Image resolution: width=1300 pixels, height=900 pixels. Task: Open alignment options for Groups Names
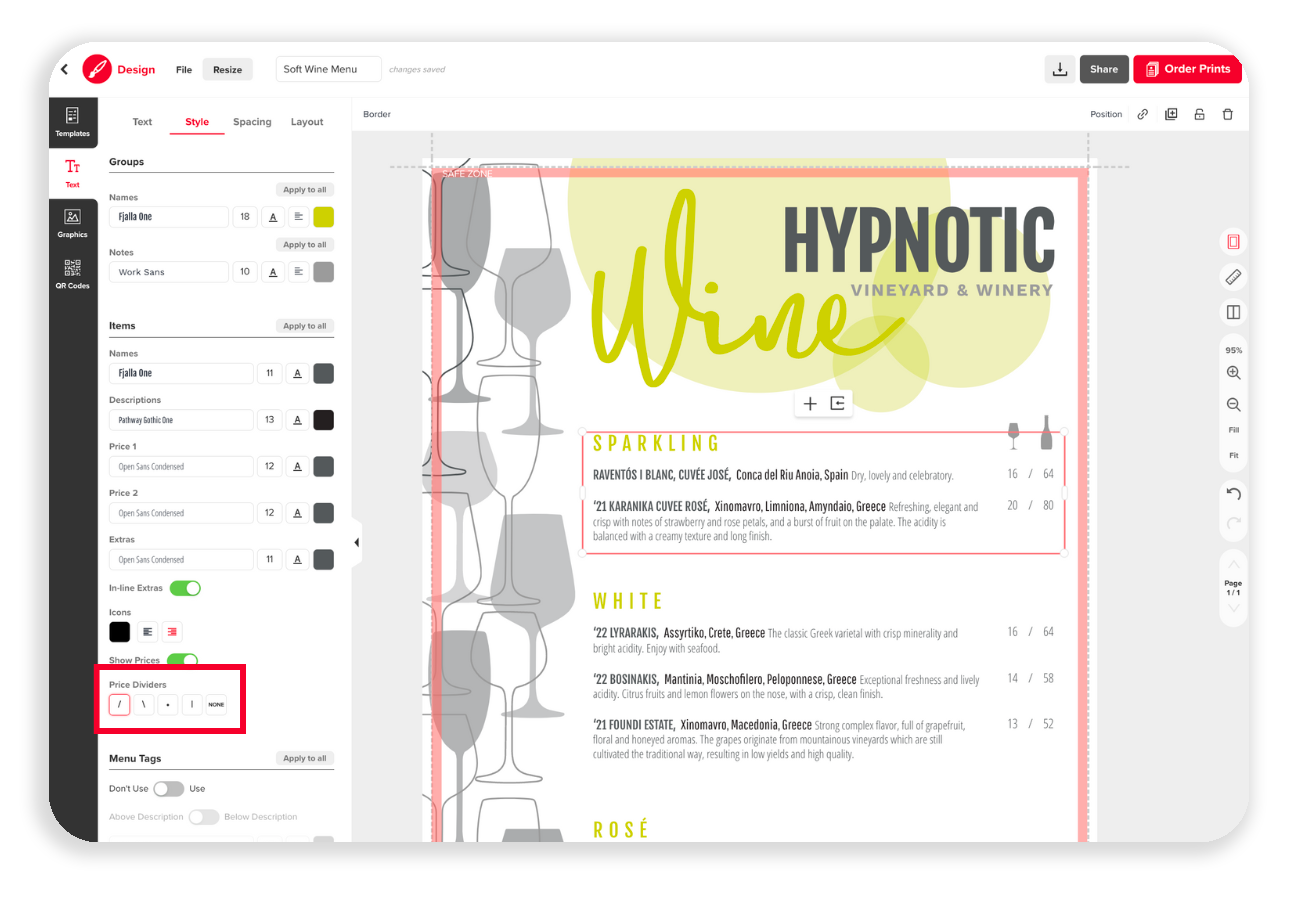pos(298,217)
